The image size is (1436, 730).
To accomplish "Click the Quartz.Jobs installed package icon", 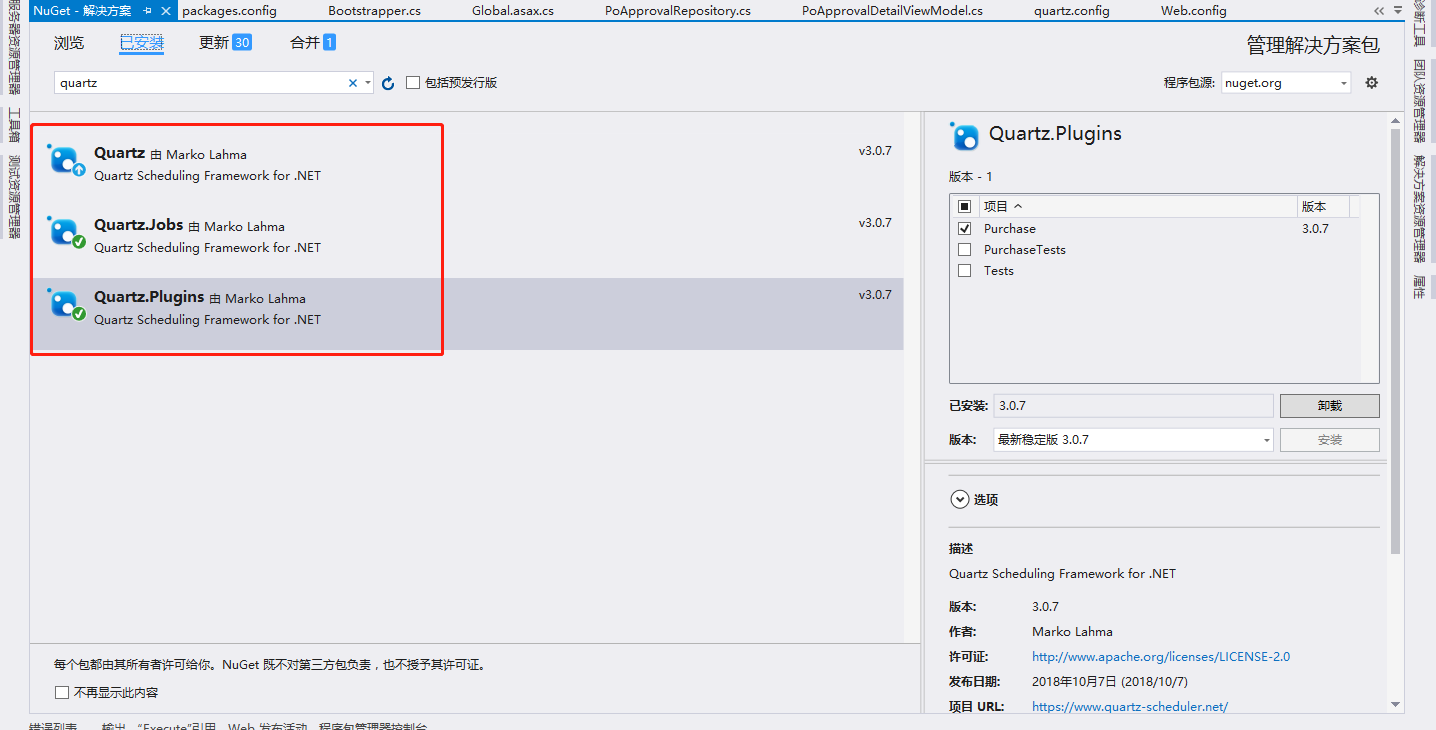I will [65, 232].
